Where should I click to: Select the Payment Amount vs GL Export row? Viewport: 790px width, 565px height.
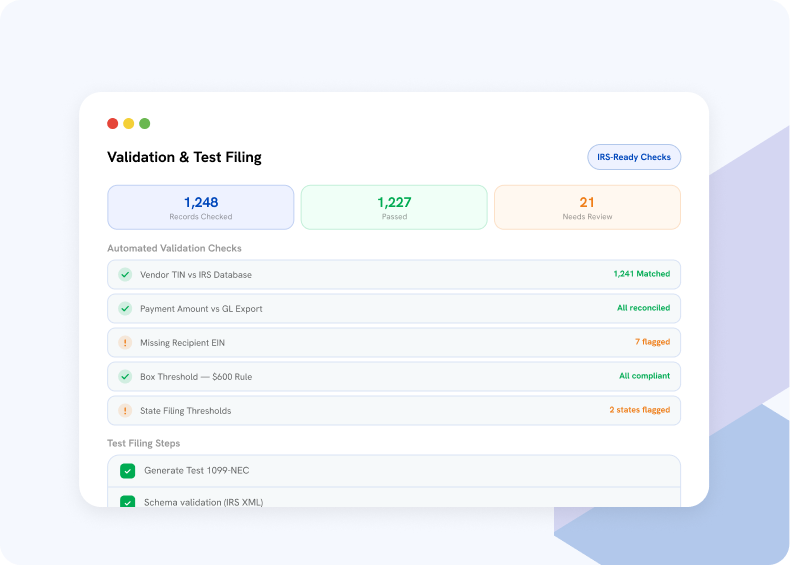point(394,308)
